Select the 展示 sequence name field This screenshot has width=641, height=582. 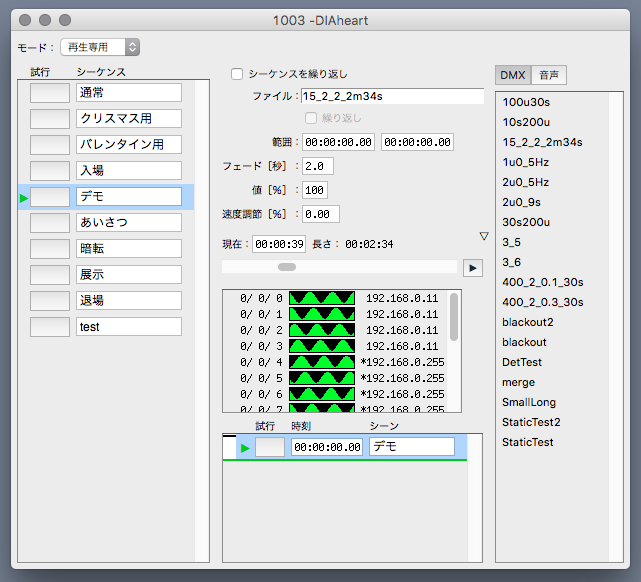tap(129, 275)
